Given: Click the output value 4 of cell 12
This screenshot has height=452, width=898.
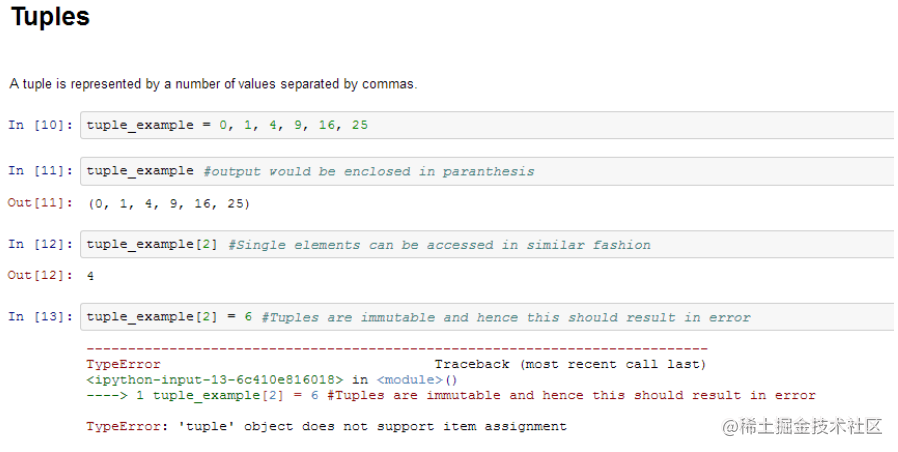Looking at the screenshot, I should point(90,276).
